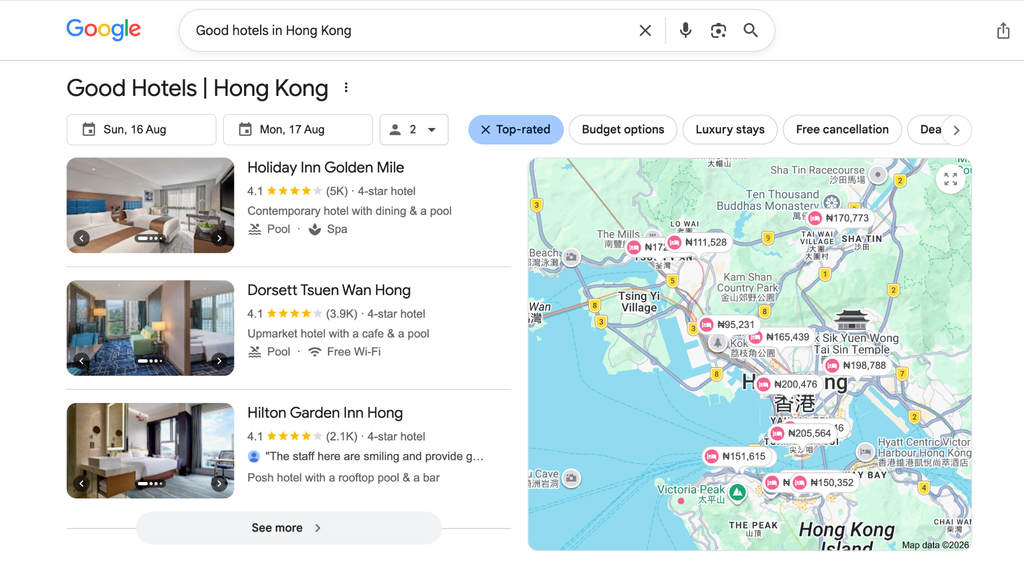Open check-in date Sun, 16 Aug
Viewport: 1024px width, 582px height.
pyautogui.click(x=141, y=129)
